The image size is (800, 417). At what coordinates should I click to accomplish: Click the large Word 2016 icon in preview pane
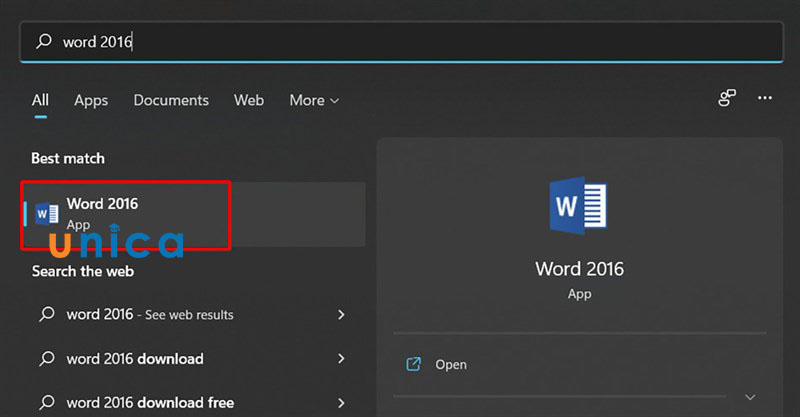(579, 206)
